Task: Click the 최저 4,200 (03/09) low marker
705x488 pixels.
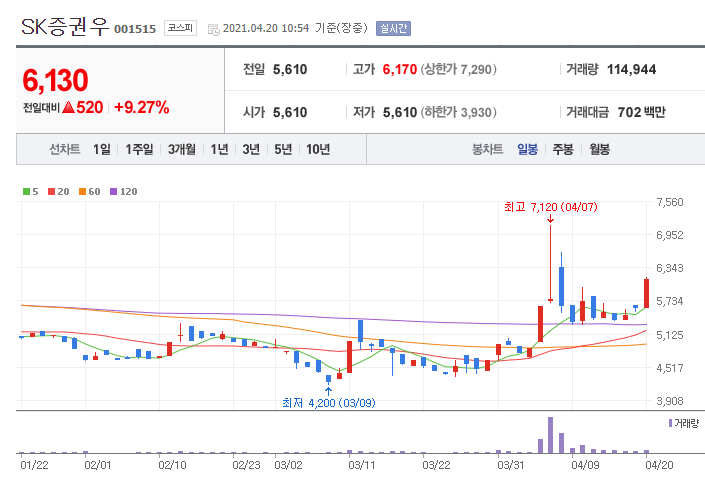Action: point(329,403)
